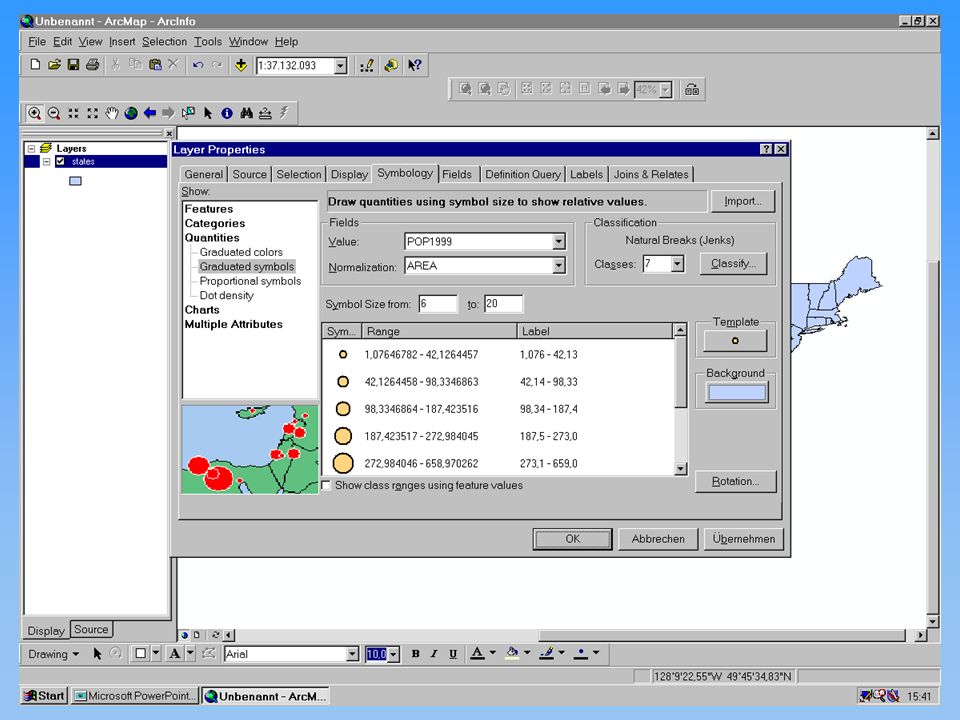Switch to the Joins & Relates tab
This screenshot has width=960, height=720.
[651, 174]
